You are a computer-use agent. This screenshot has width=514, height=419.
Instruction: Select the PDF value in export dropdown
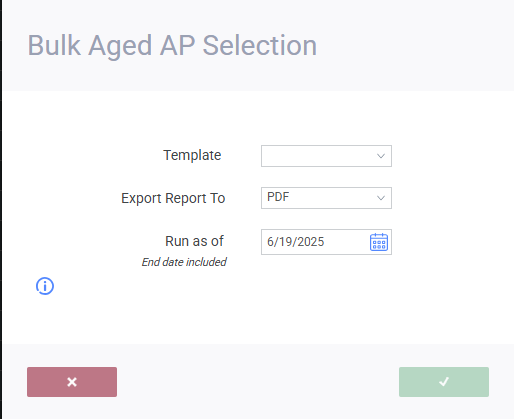(x=278, y=197)
